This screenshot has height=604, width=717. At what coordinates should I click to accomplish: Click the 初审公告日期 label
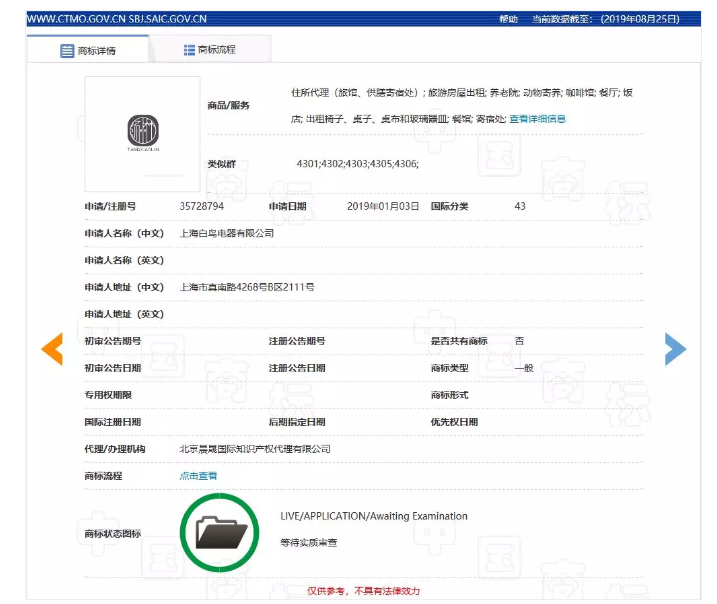[112, 368]
